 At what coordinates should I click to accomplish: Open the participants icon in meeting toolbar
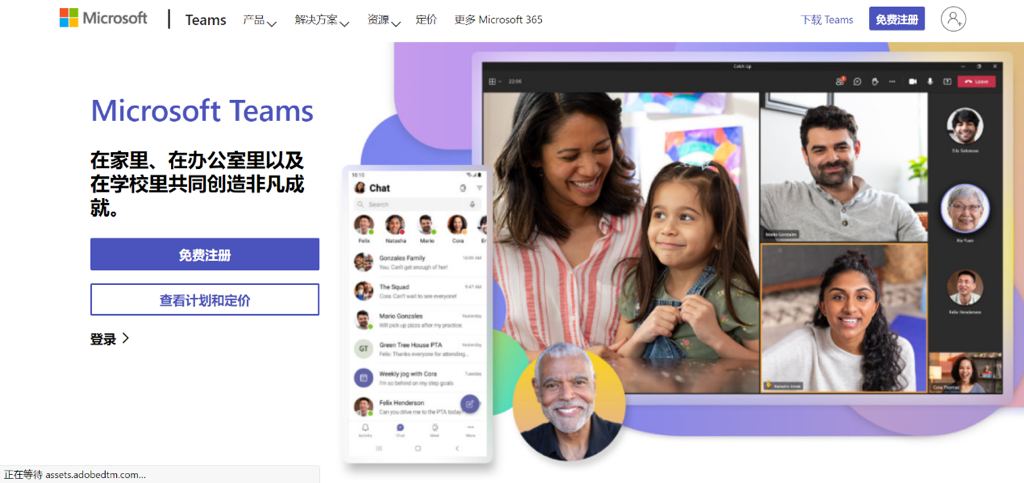tap(840, 82)
